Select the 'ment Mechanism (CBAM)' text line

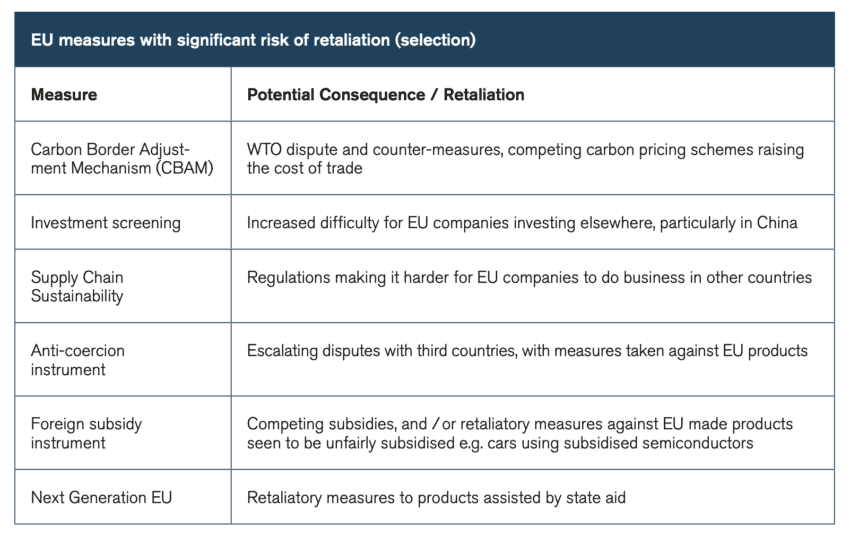[x=122, y=168]
